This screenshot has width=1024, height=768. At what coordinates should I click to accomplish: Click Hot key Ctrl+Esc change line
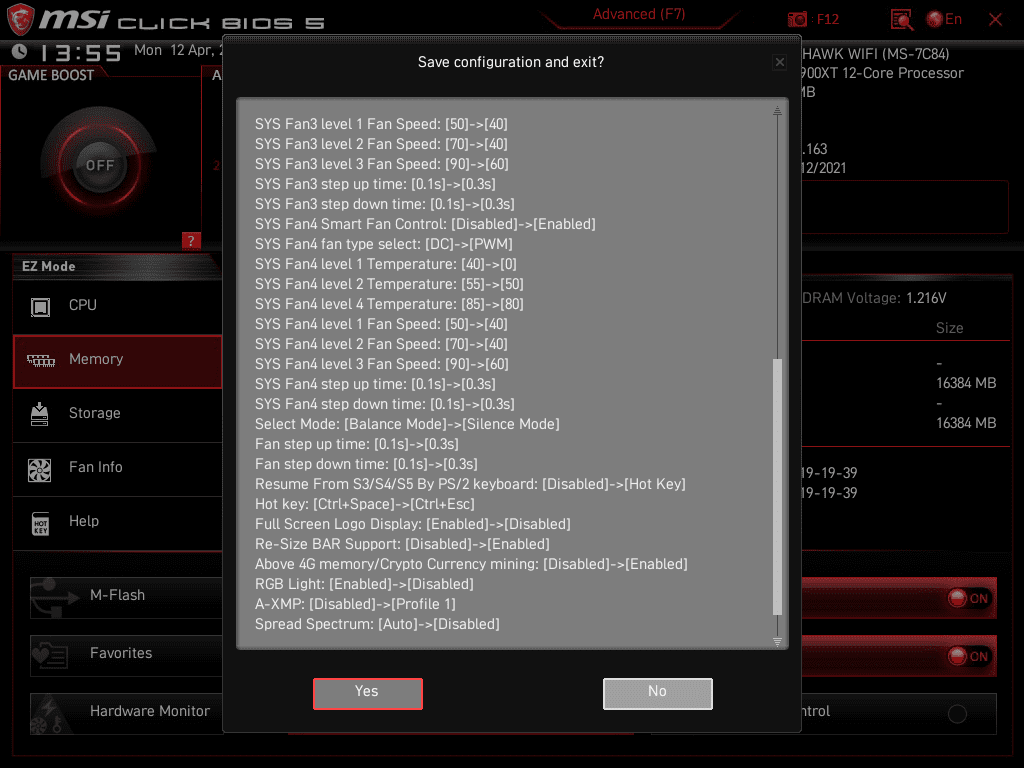click(365, 504)
